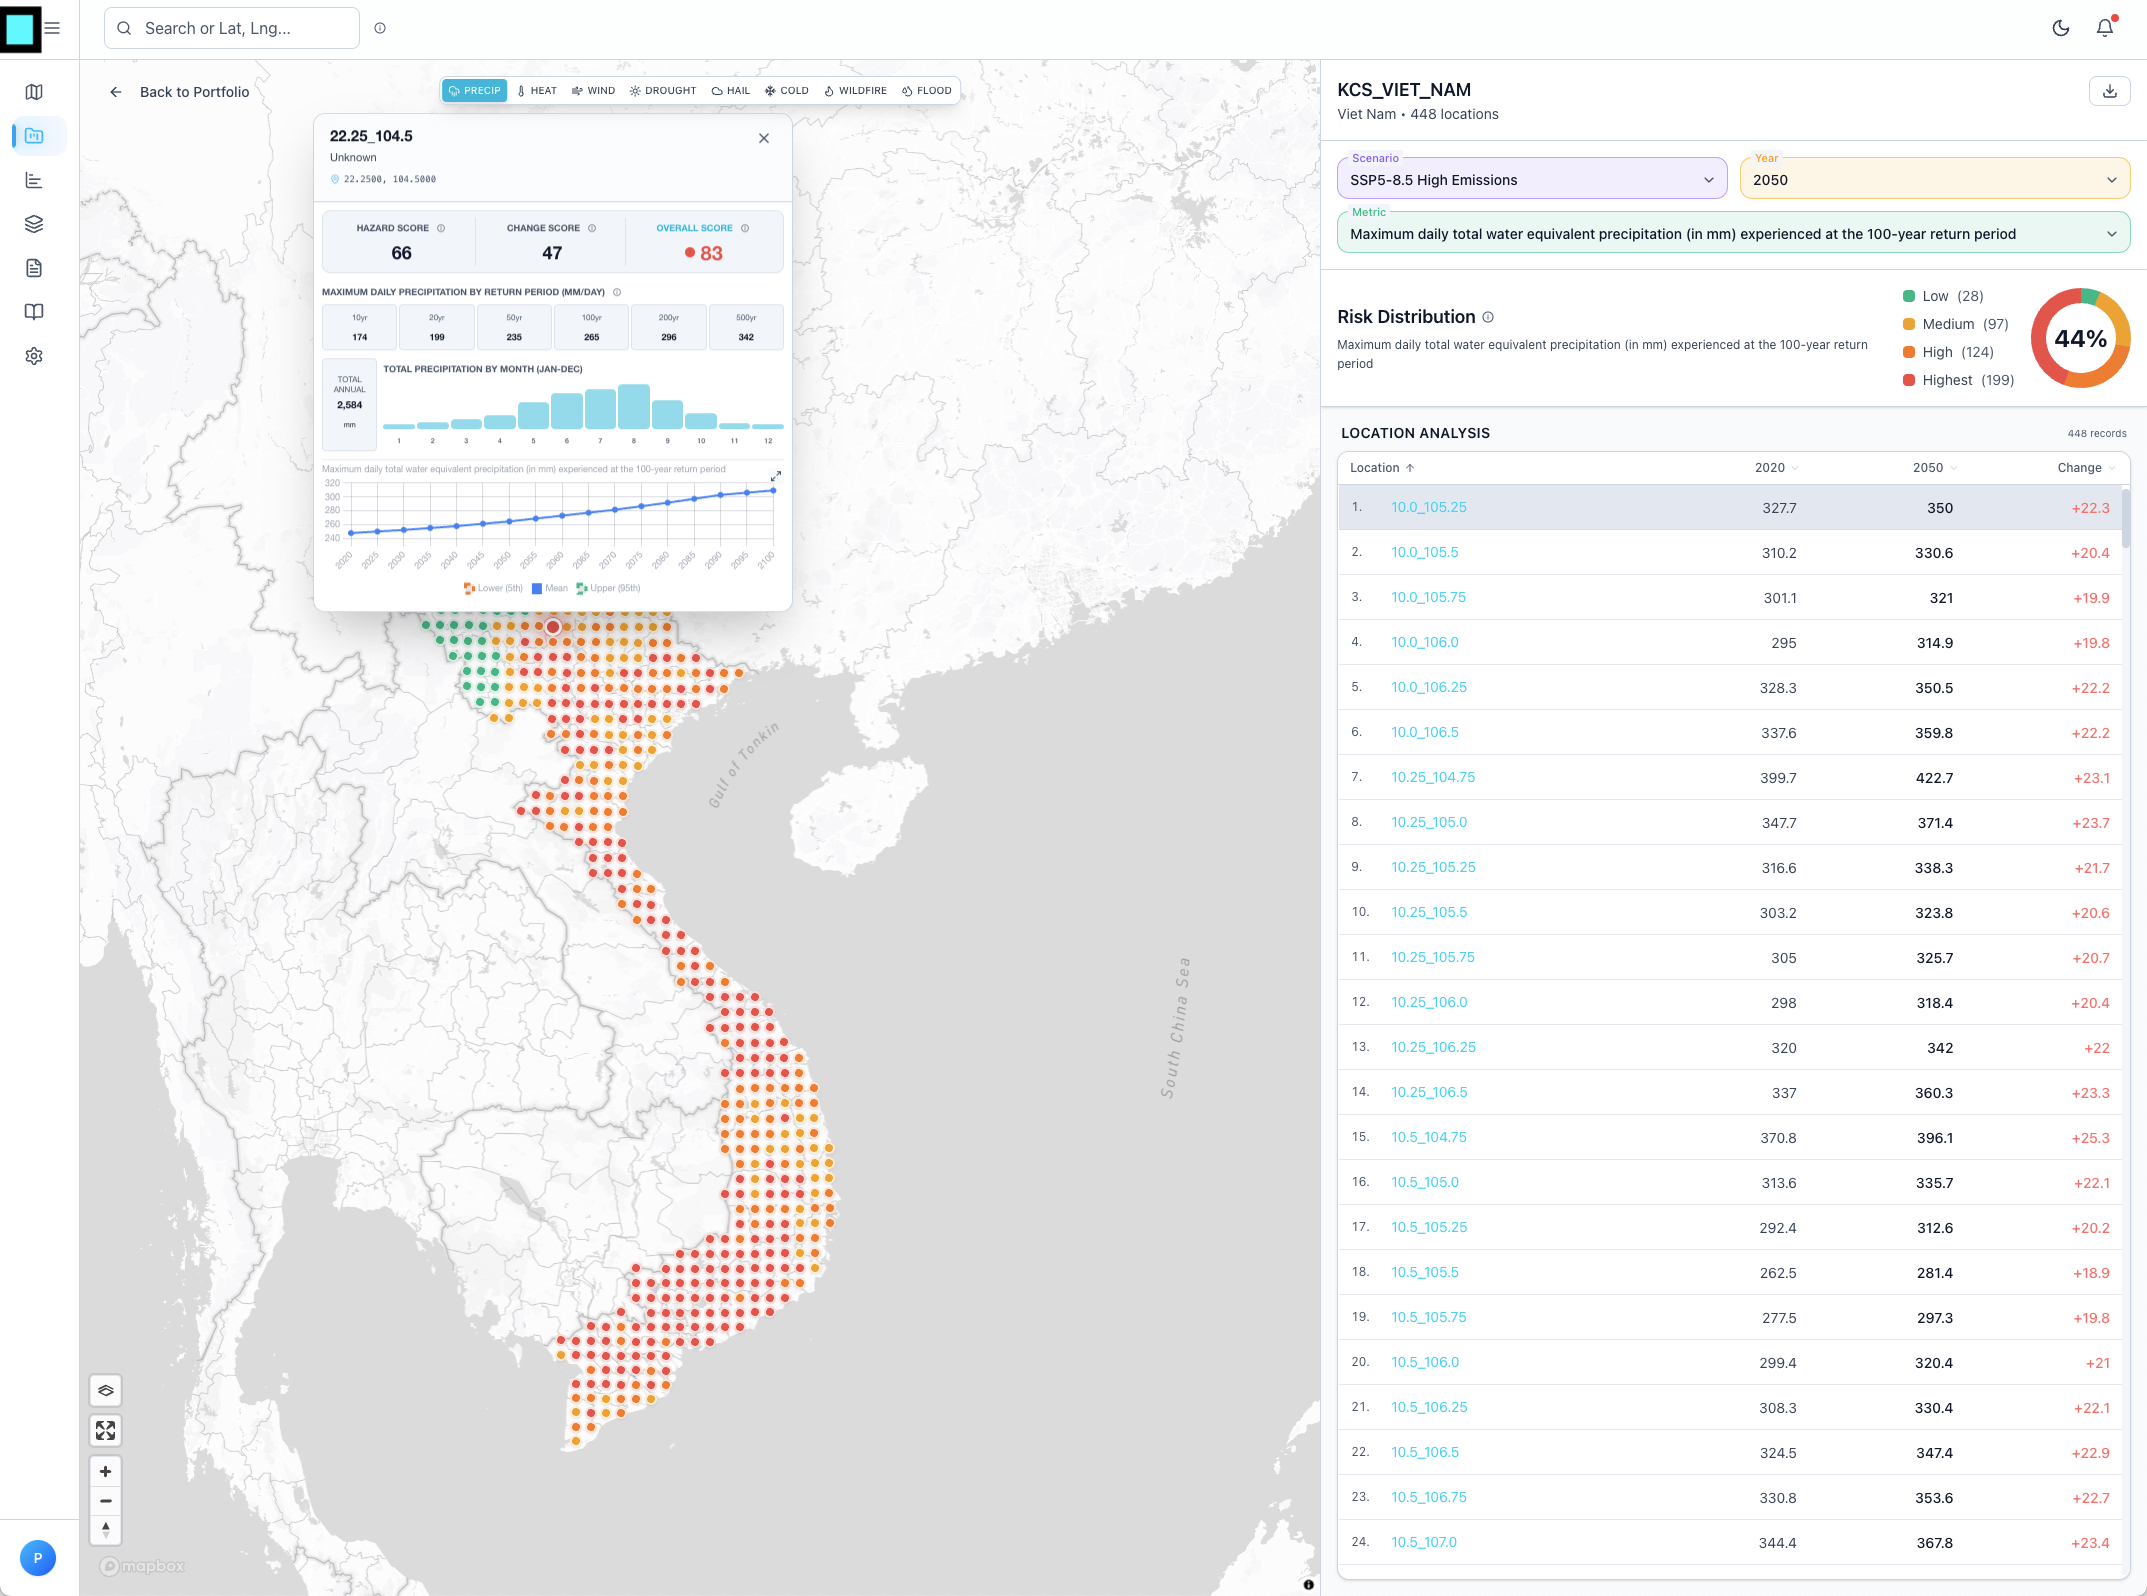Select the WILDFIRE hazard tab
The width and height of the screenshot is (2147, 1596).
coord(856,91)
